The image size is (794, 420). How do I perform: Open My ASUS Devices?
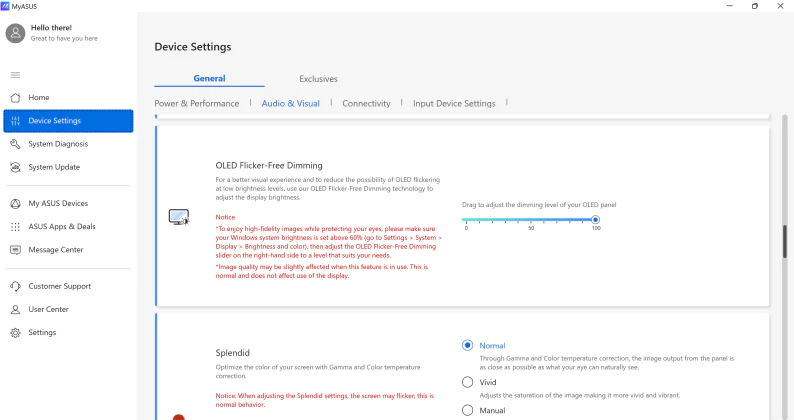pyautogui.click(x=68, y=203)
